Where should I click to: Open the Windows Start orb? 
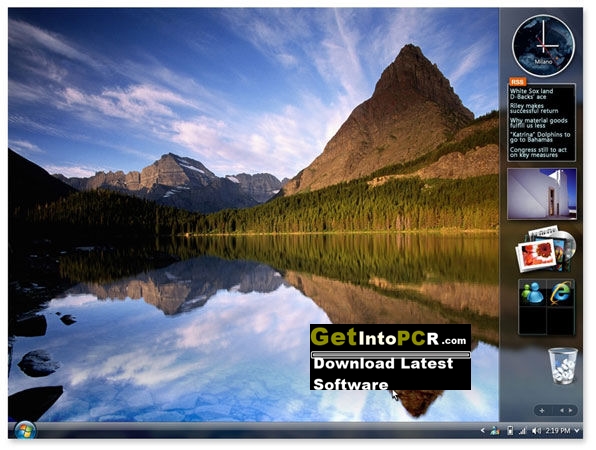tap(25, 430)
